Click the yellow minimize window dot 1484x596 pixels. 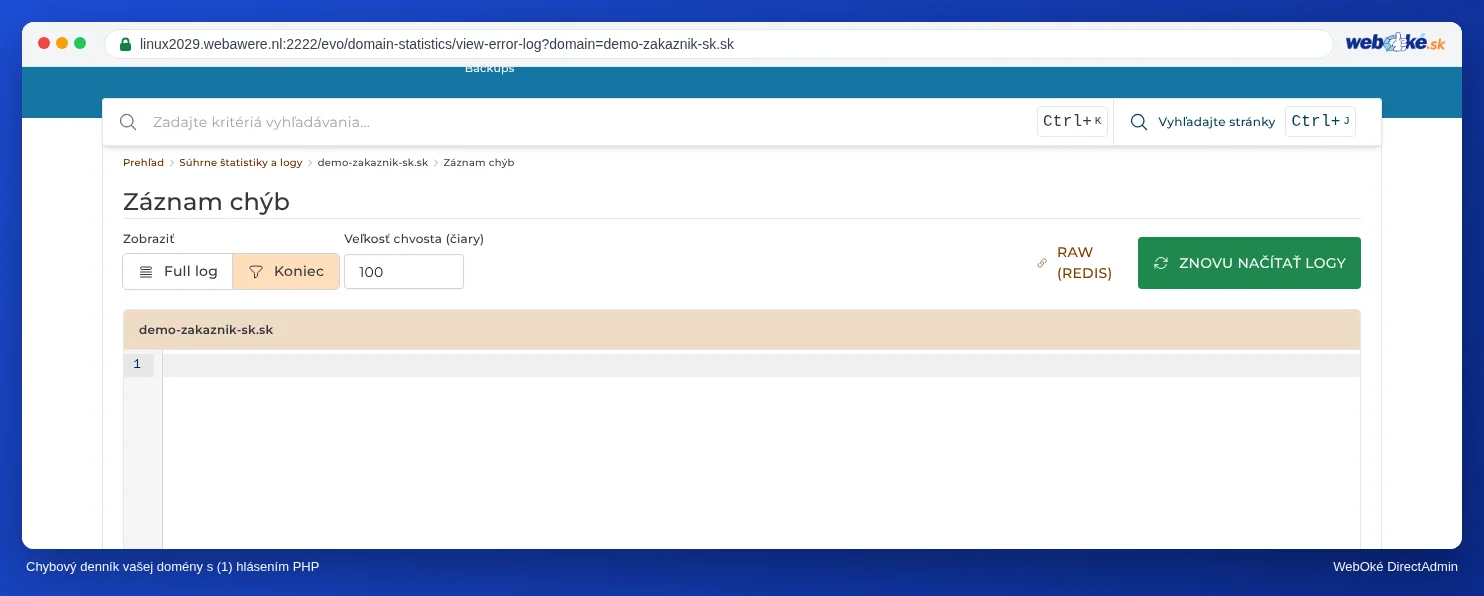(x=62, y=43)
